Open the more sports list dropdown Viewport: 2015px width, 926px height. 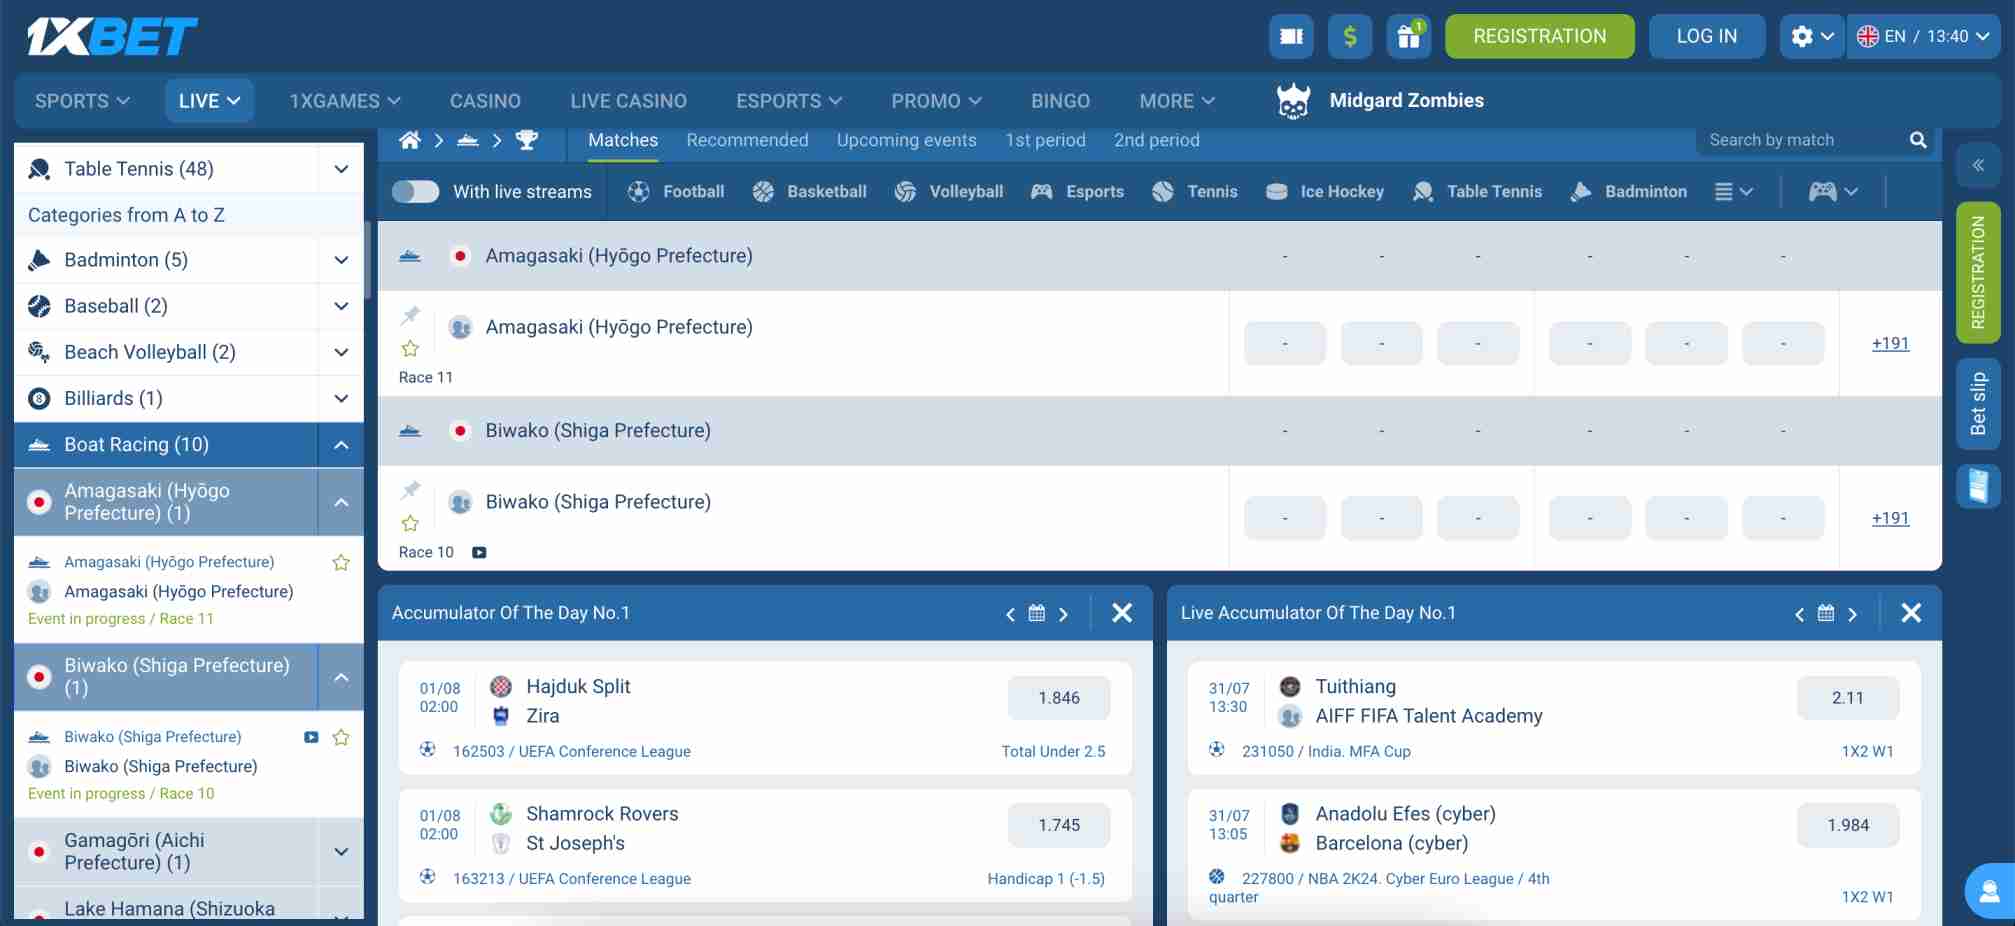(1734, 192)
